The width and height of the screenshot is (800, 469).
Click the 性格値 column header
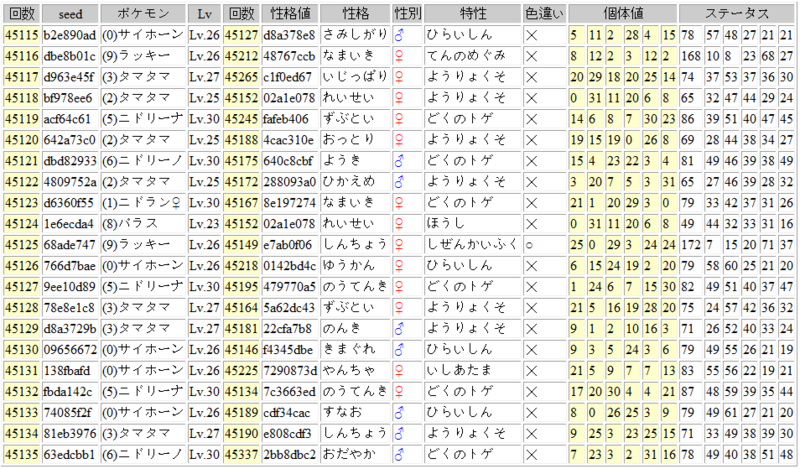(290, 14)
